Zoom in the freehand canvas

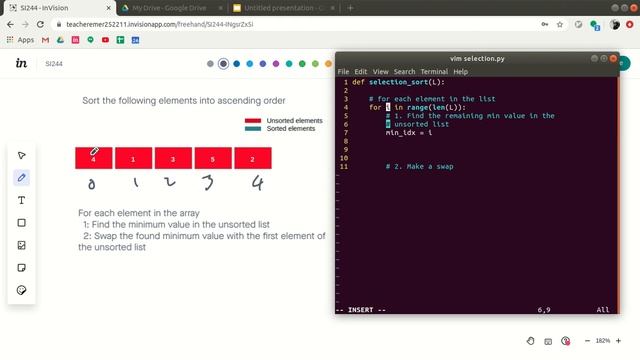(618, 341)
